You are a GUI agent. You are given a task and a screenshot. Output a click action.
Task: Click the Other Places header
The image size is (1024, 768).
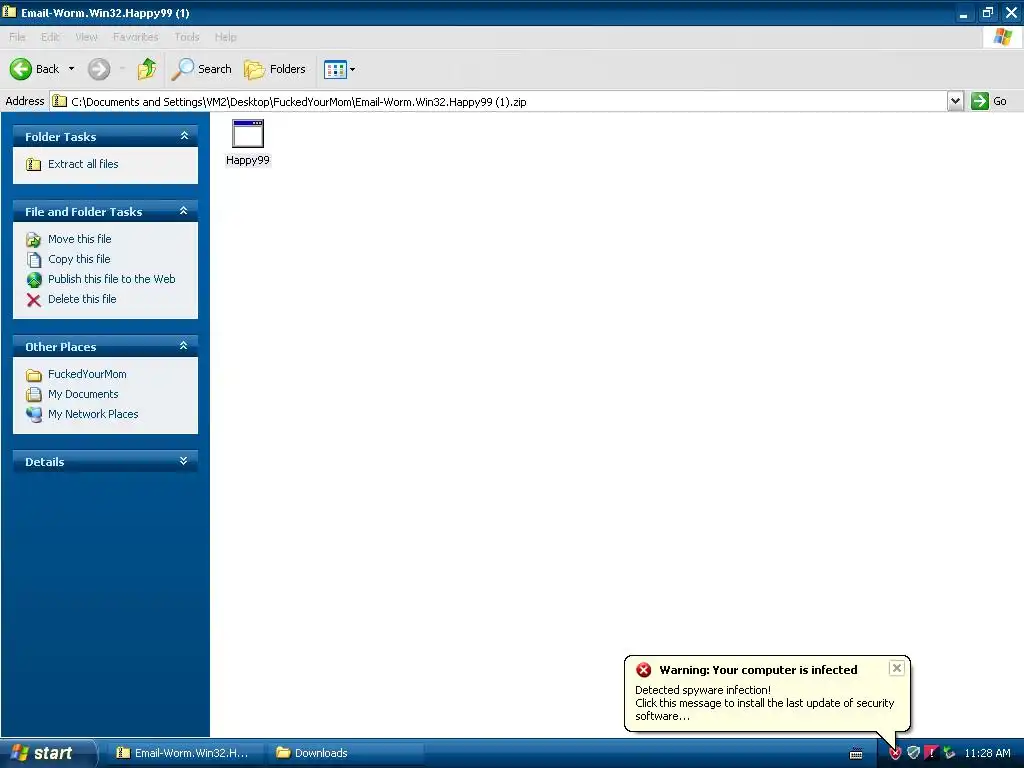pos(105,347)
